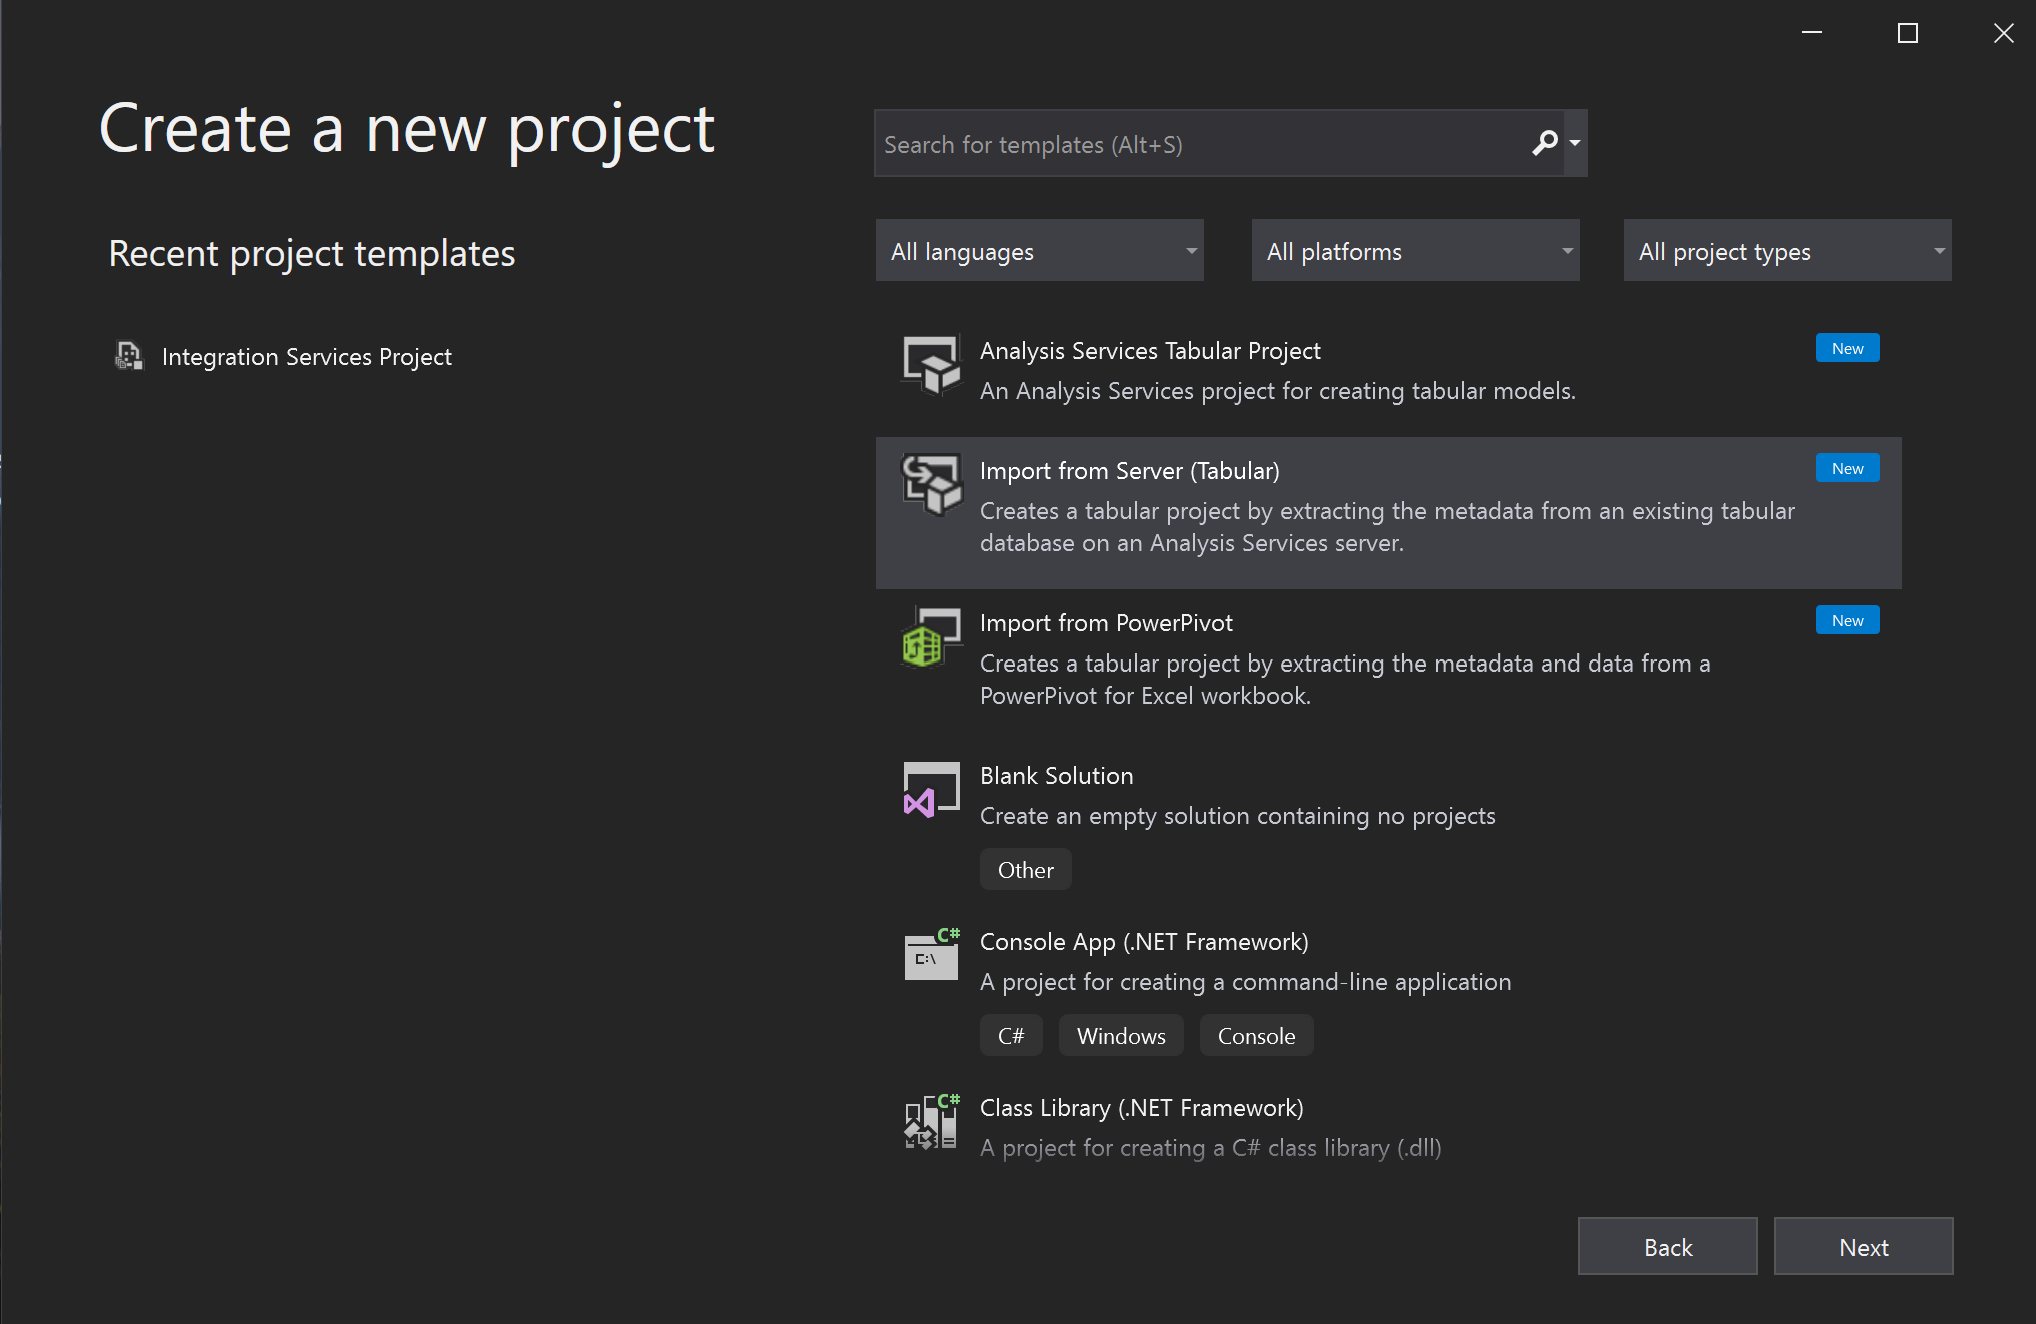The width and height of the screenshot is (2036, 1324).
Task: Expand the search options arrow
Action: tap(1576, 143)
